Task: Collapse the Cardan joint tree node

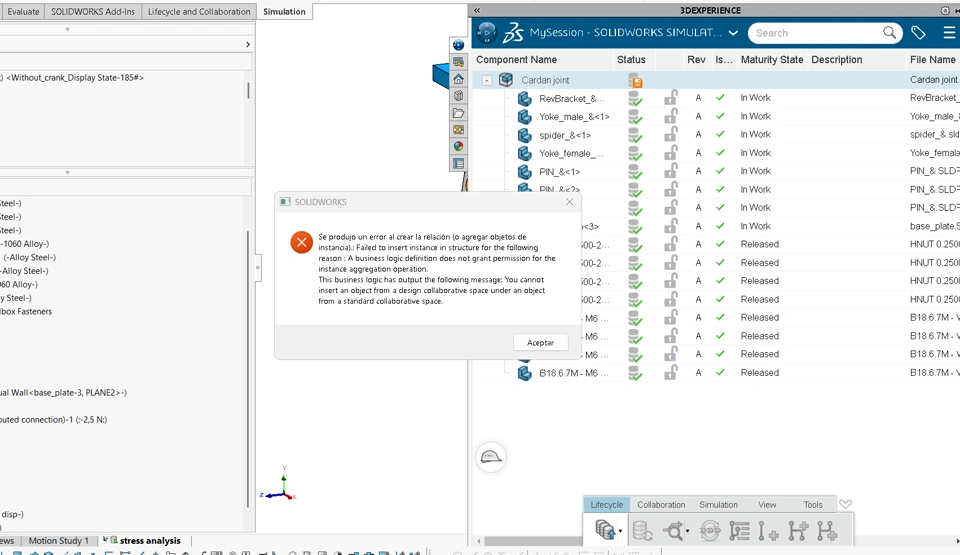Action: tap(487, 80)
